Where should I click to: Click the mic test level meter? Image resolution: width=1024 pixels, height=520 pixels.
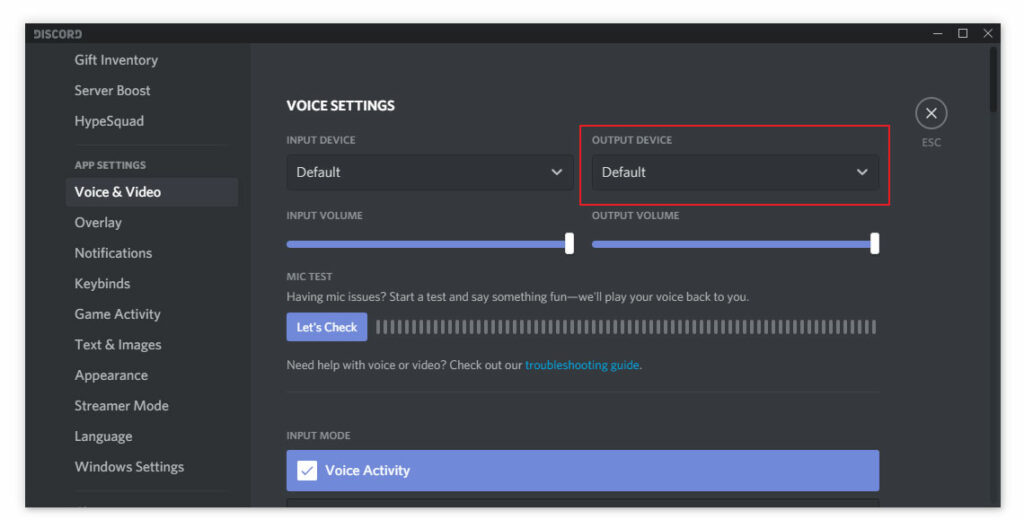tap(626, 327)
